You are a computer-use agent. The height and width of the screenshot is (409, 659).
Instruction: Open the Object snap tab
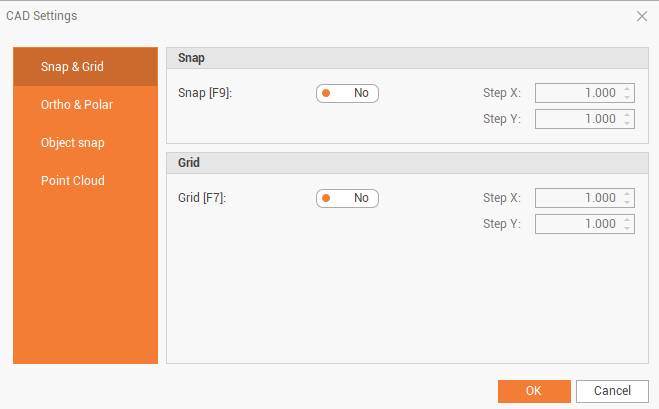click(x=85, y=143)
